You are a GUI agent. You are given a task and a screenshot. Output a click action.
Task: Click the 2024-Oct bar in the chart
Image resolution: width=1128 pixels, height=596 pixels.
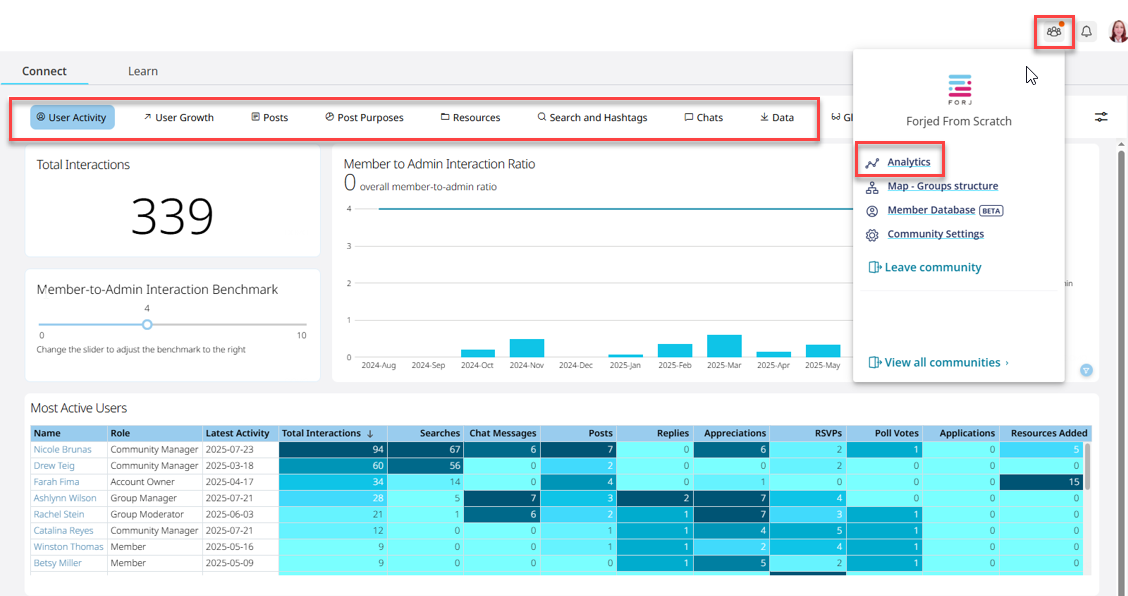[x=478, y=353]
